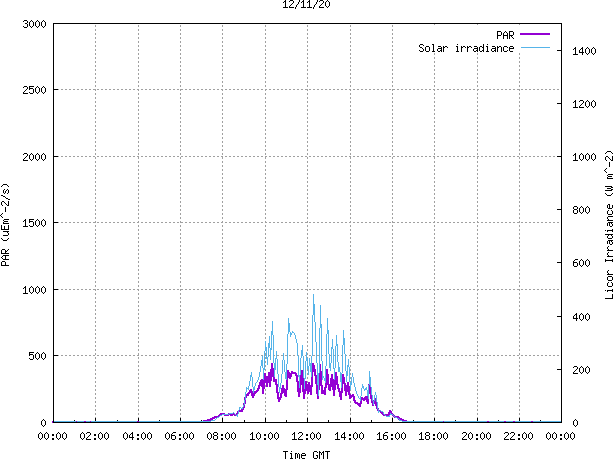The image size is (613, 459).
Task: Click the Solar irradiance legend text
Action: pos(466,48)
